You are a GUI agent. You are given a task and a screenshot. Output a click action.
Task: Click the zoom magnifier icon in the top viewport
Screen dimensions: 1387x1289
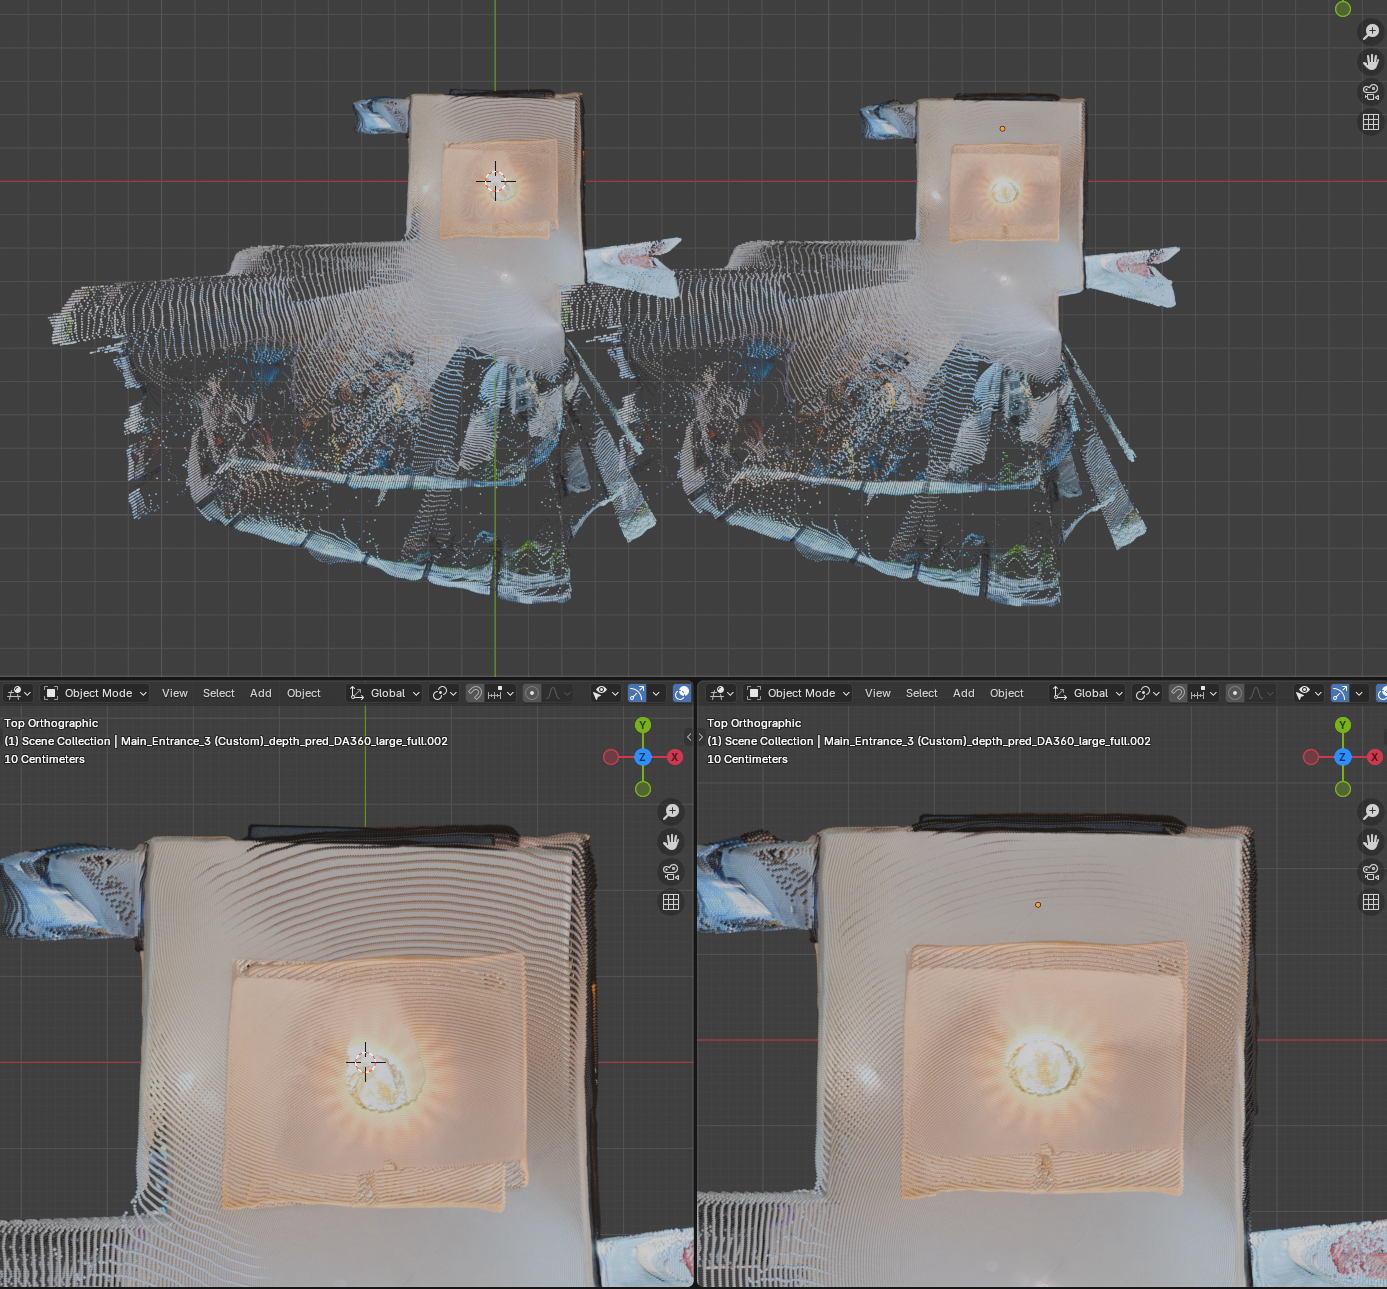pyautogui.click(x=1371, y=32)
